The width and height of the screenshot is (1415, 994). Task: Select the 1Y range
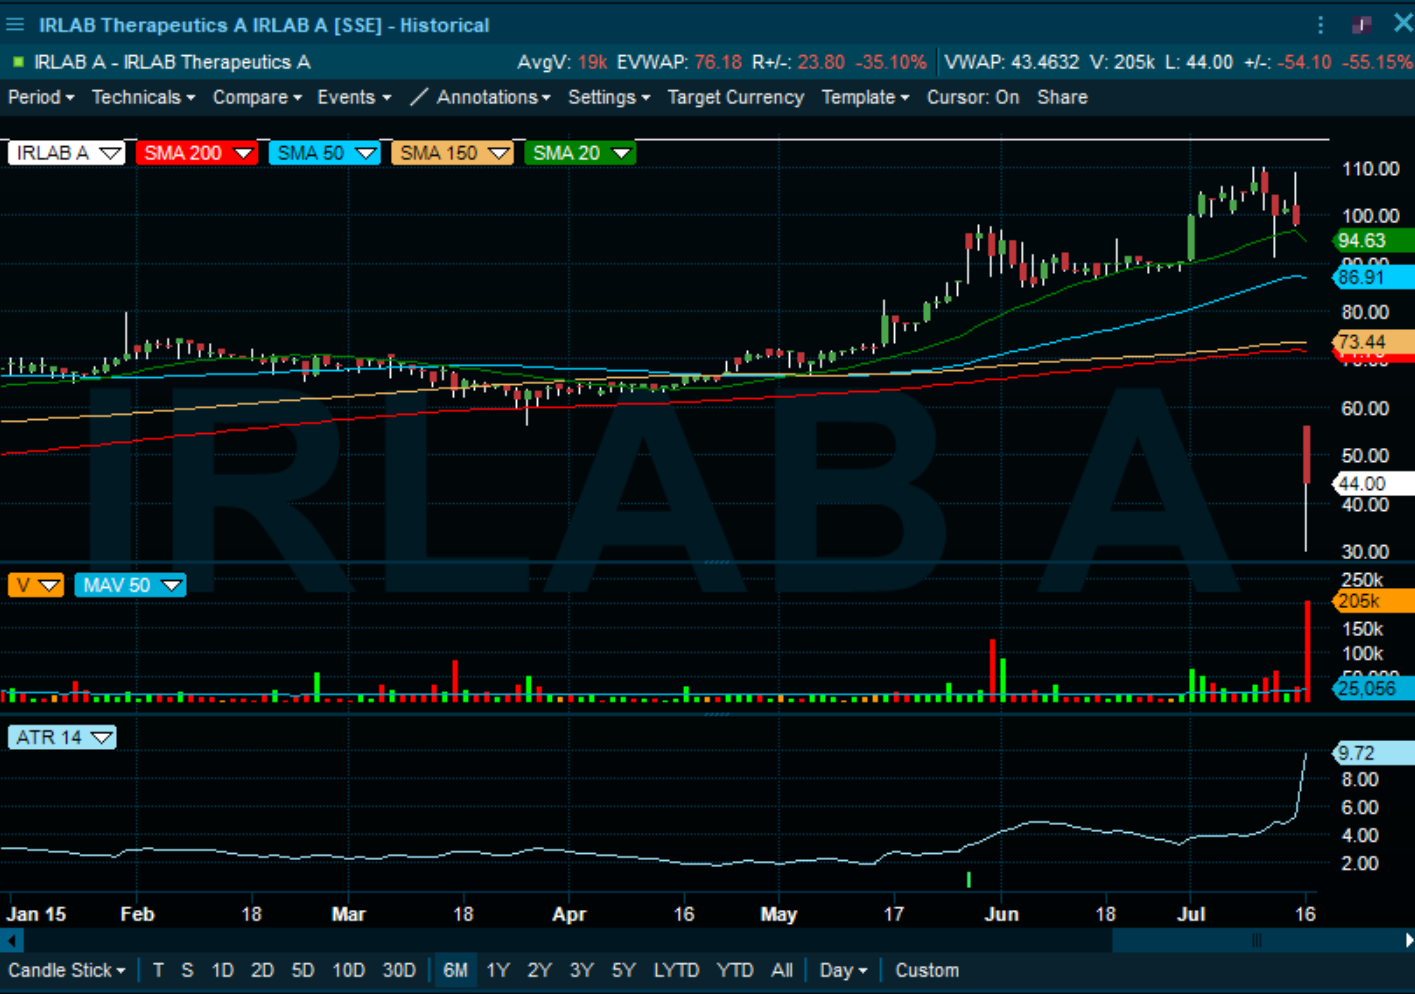tap(498, 970)
